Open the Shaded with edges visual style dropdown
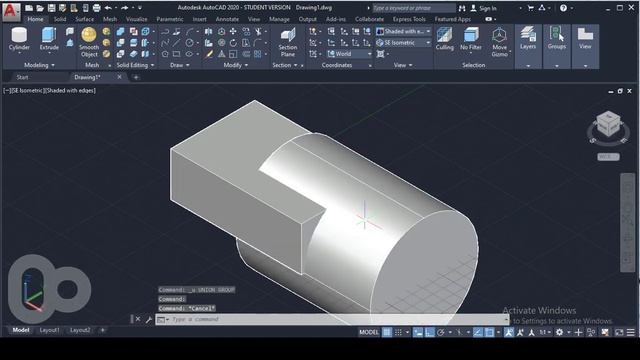 (403, 31)
